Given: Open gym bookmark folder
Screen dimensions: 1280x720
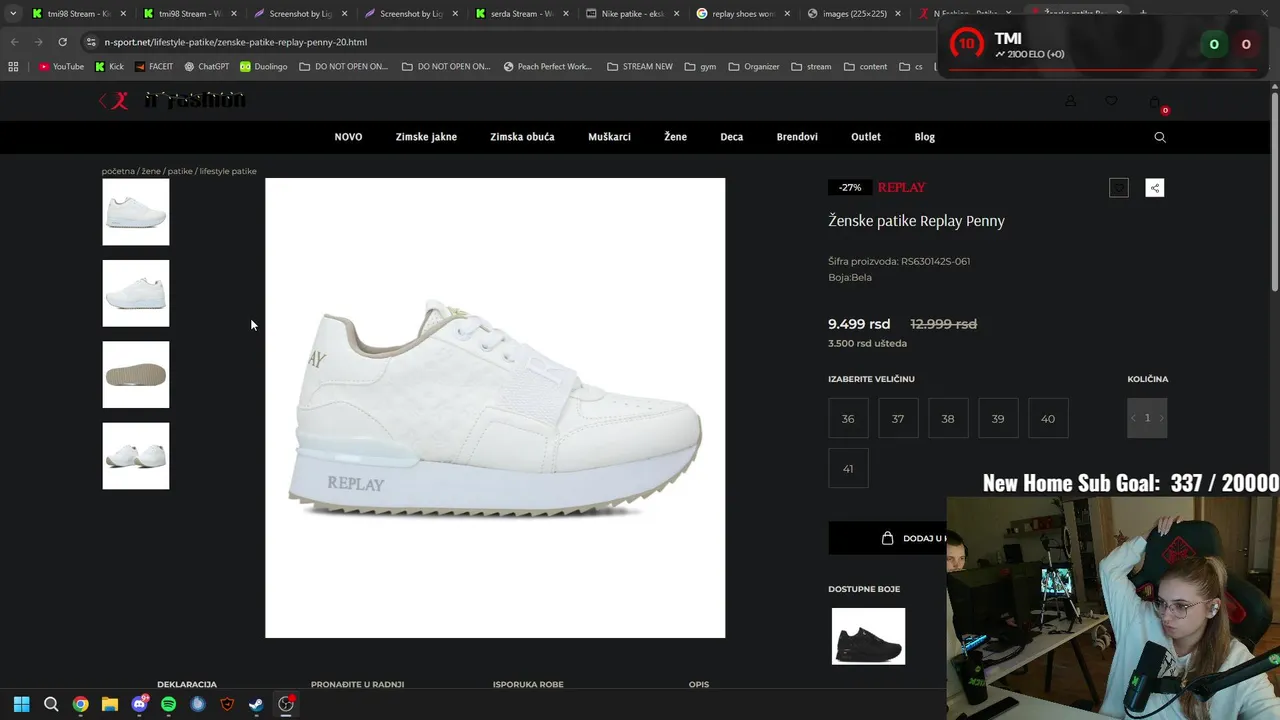Looking at the screenshot, I should [x=701, y=67].
